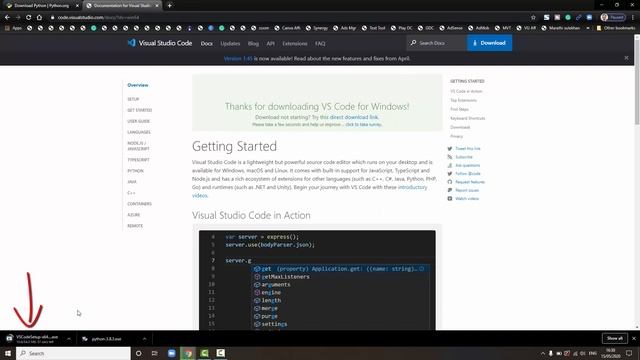Expand LANGUAGES section in sidebar
640x360 pixels.
[139, 132]
